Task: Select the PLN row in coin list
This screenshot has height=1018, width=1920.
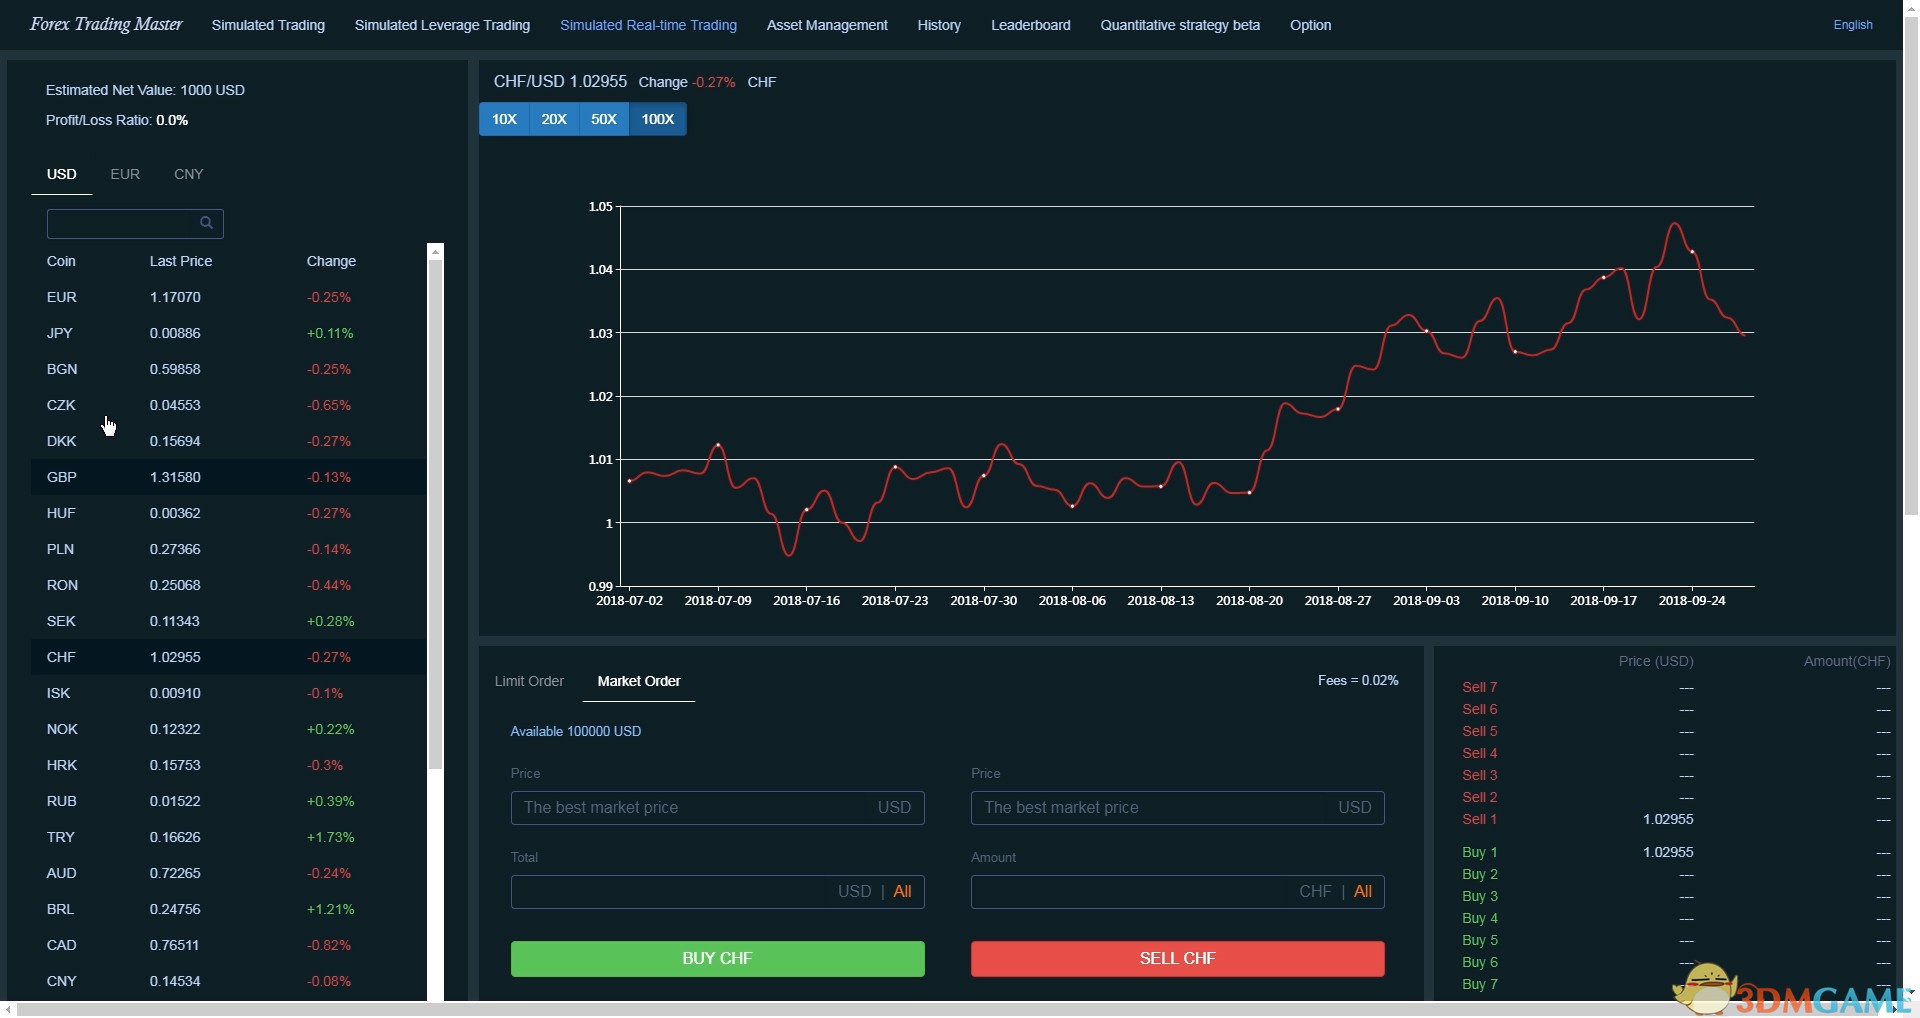Action: [228, 549]
